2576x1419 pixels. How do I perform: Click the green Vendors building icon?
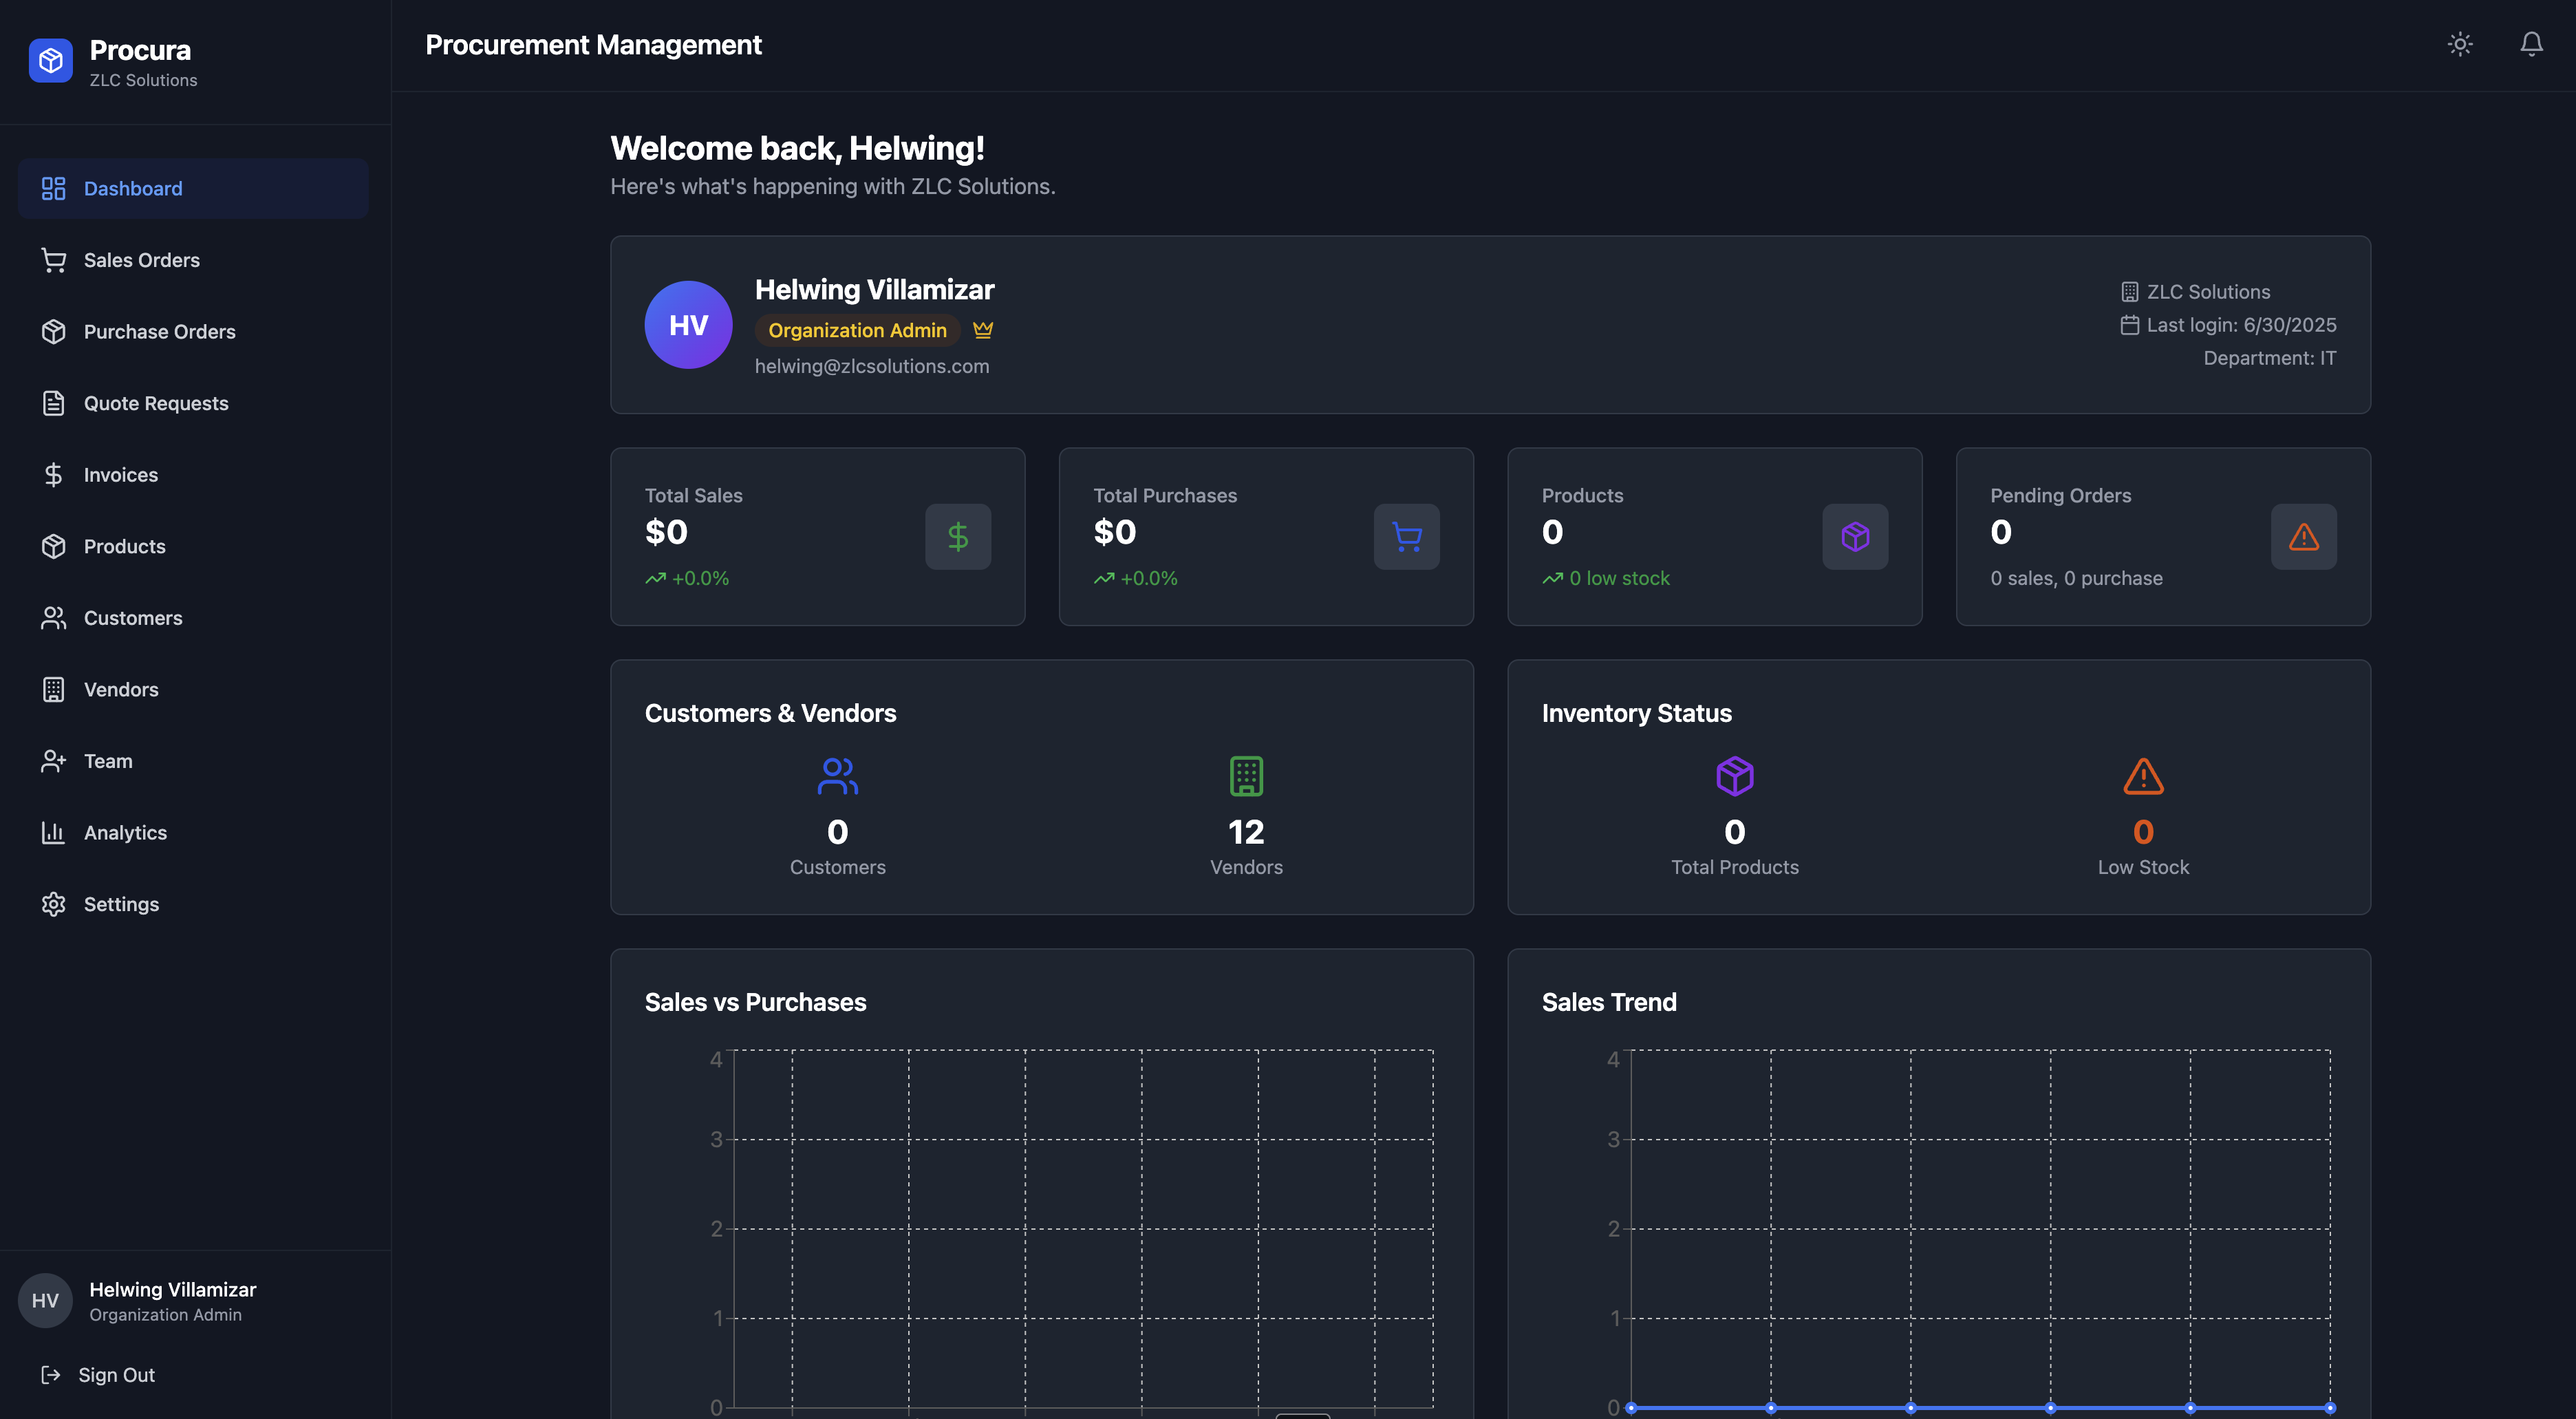pyautogui.click(x=1246, y=776)
